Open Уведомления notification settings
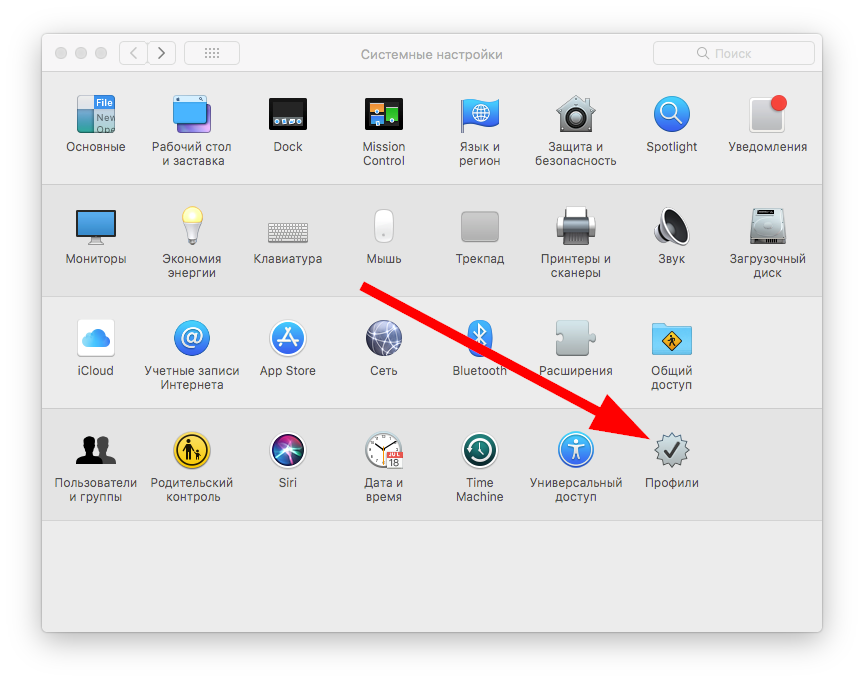 767,115
